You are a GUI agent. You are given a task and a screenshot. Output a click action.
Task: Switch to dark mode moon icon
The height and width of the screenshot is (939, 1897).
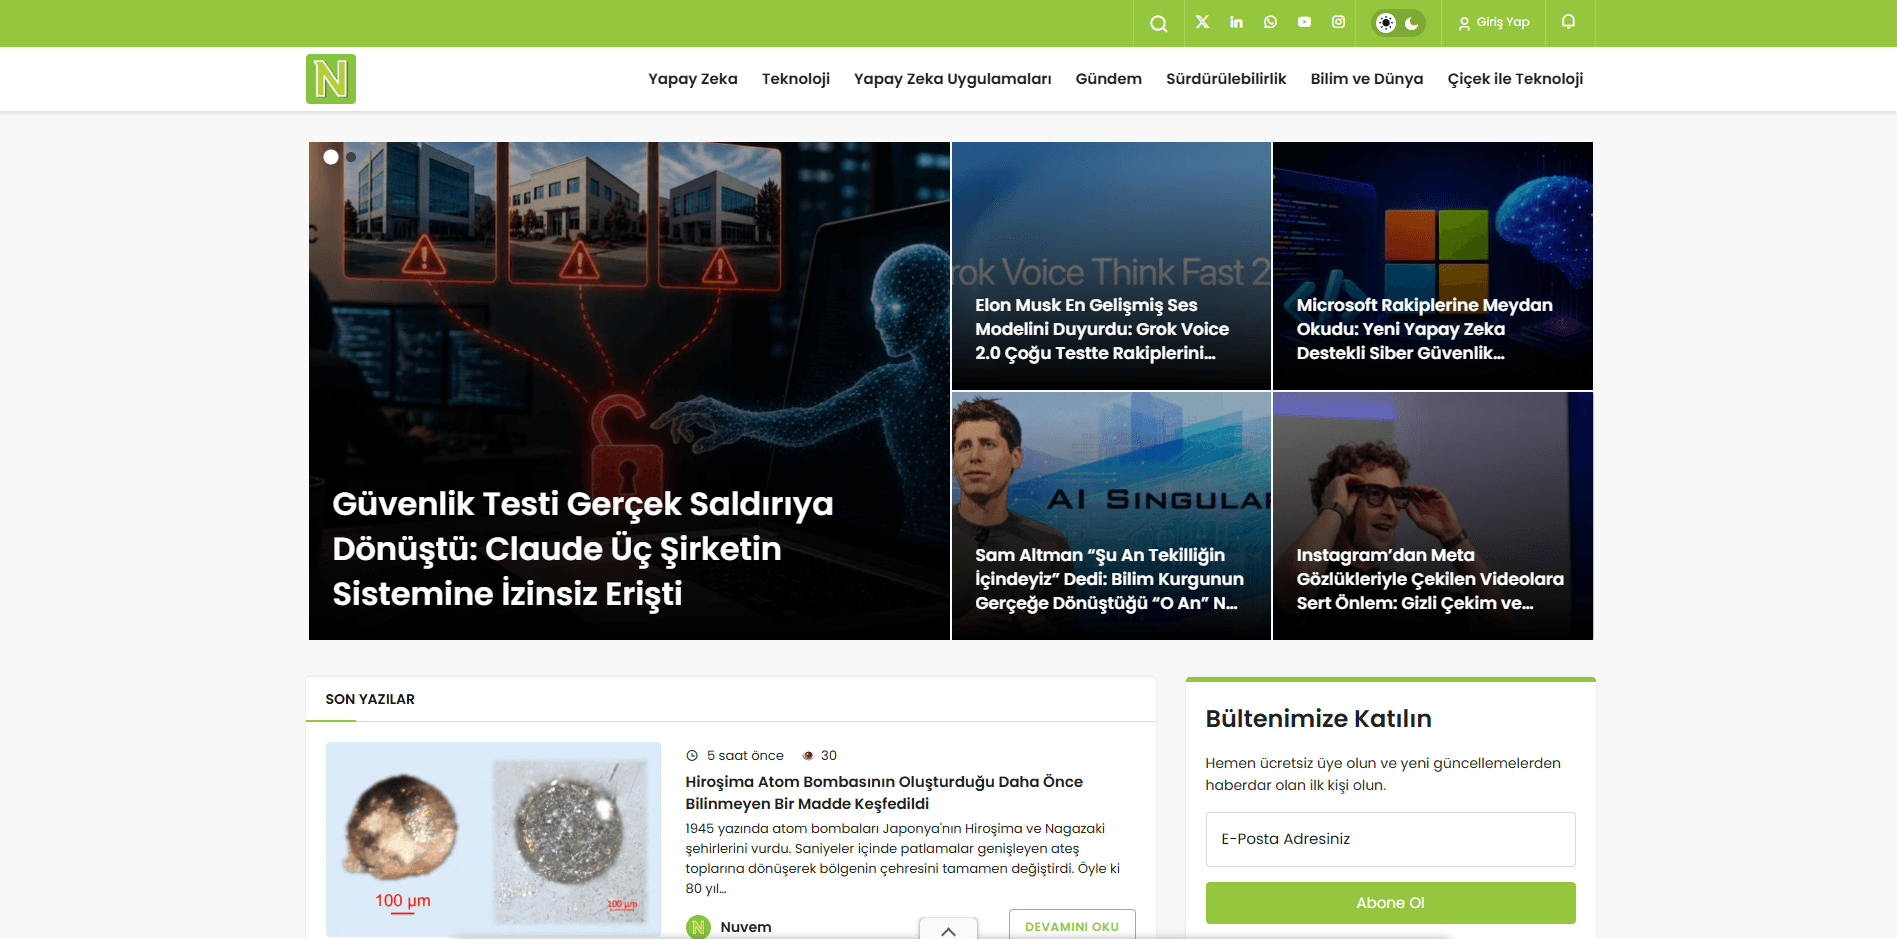[x=1412, y=23]
